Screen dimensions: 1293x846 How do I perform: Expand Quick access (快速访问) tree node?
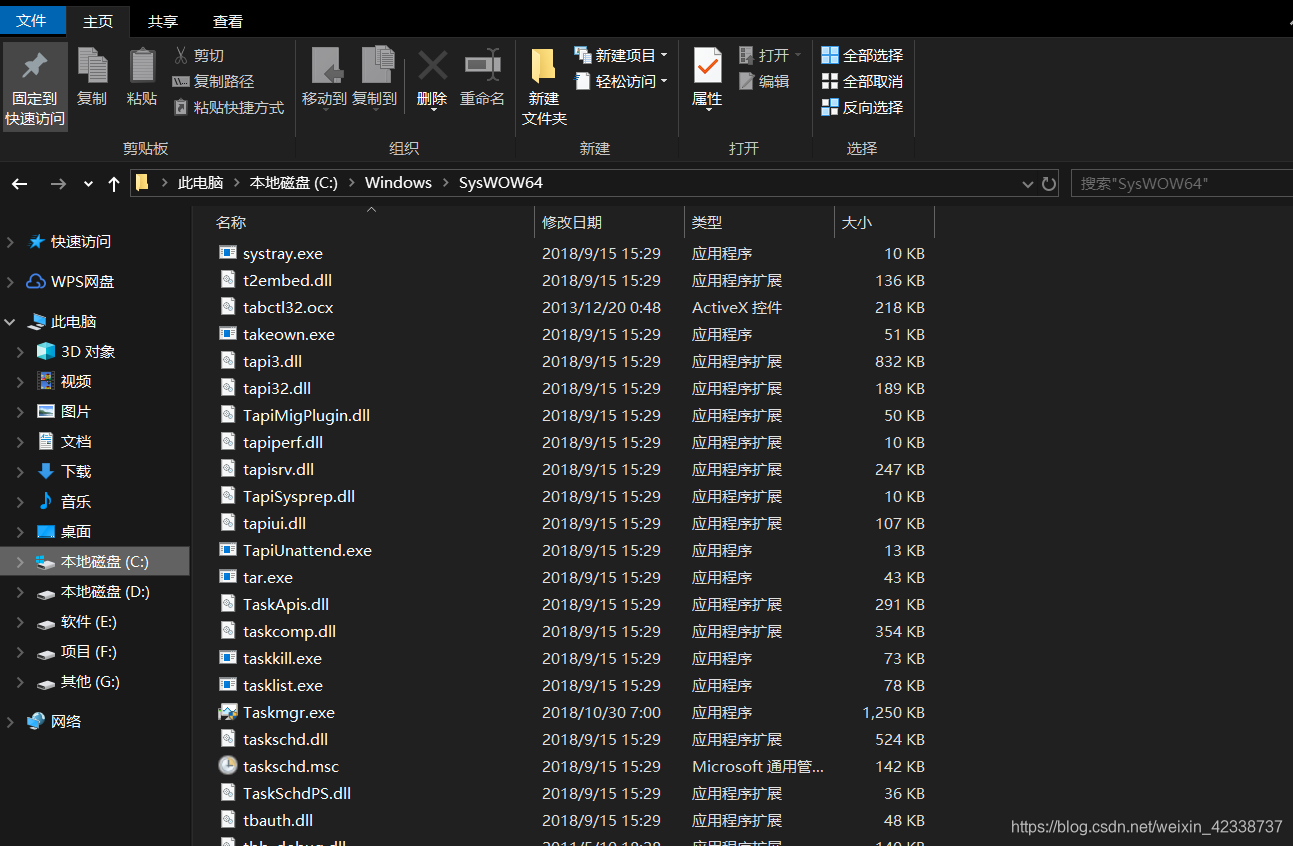point(10,242)
